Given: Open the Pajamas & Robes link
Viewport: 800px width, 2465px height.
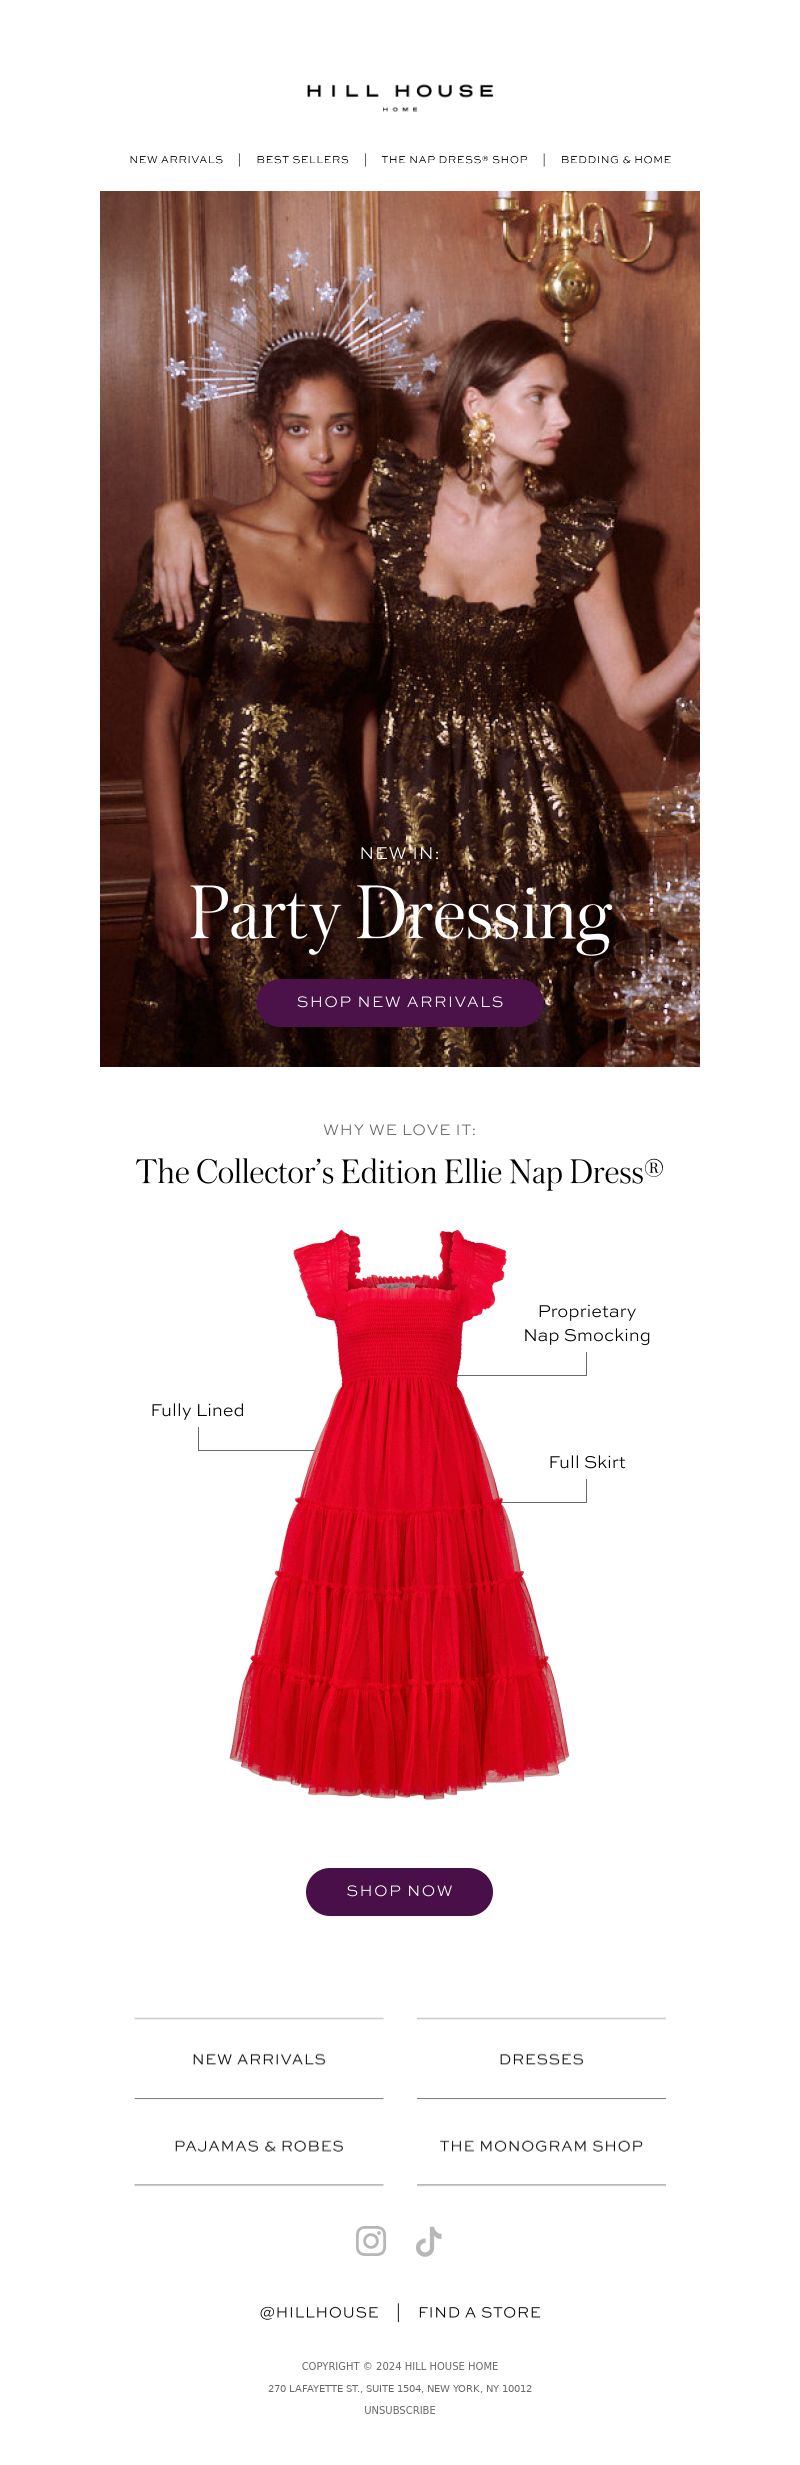Looking at the screenshot, I should pos(259,2145).
